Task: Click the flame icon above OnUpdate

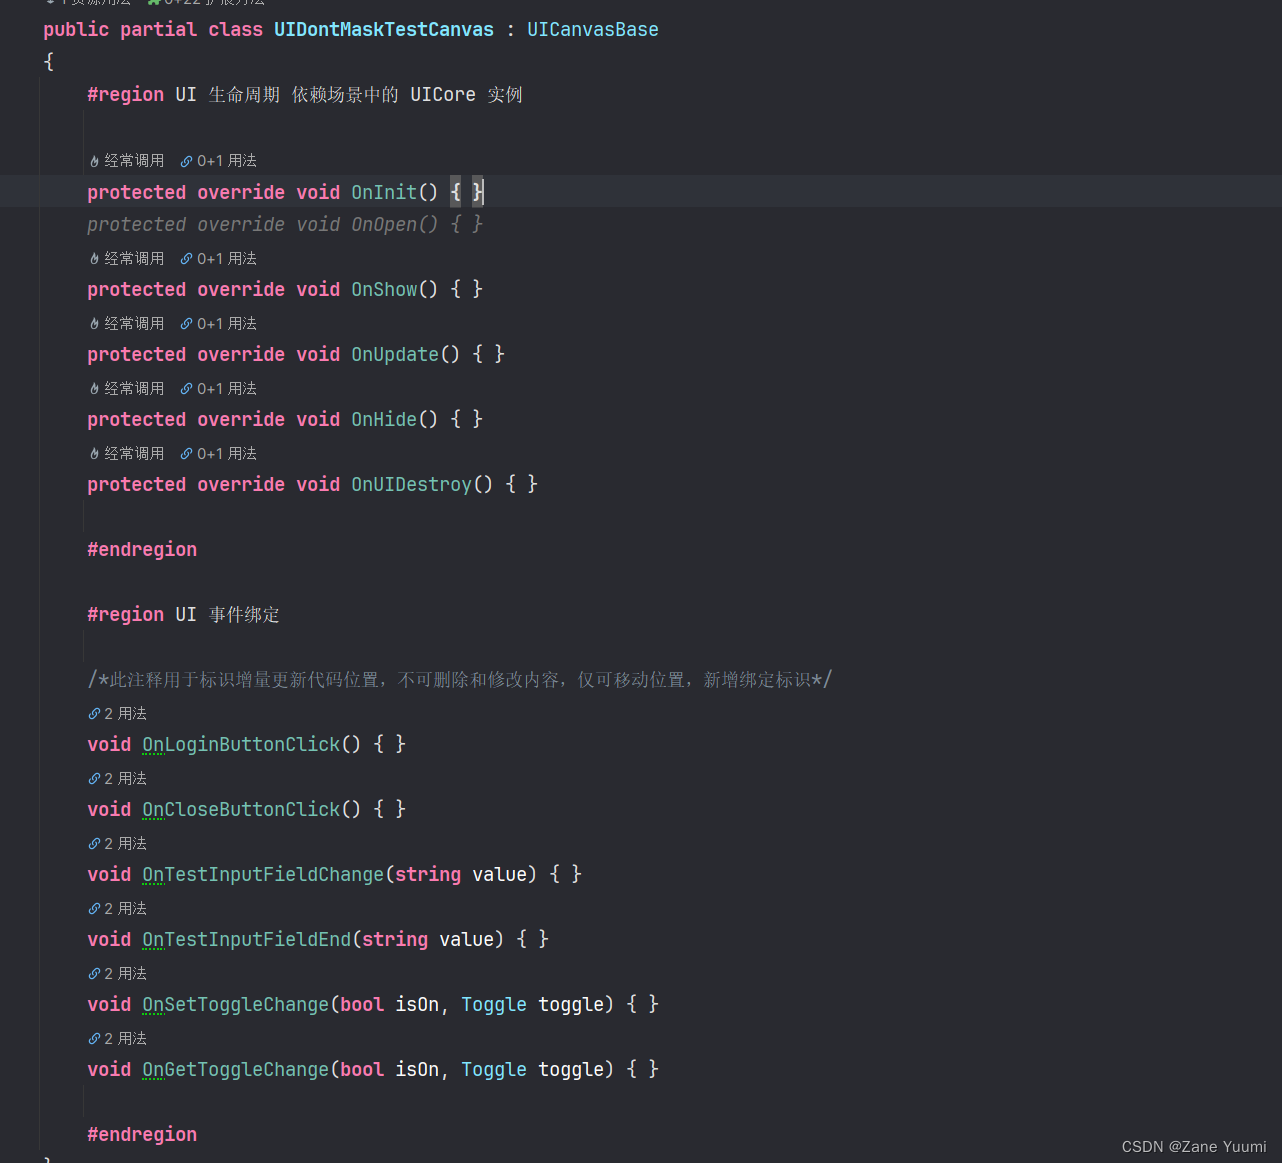Action: (94, 324)
